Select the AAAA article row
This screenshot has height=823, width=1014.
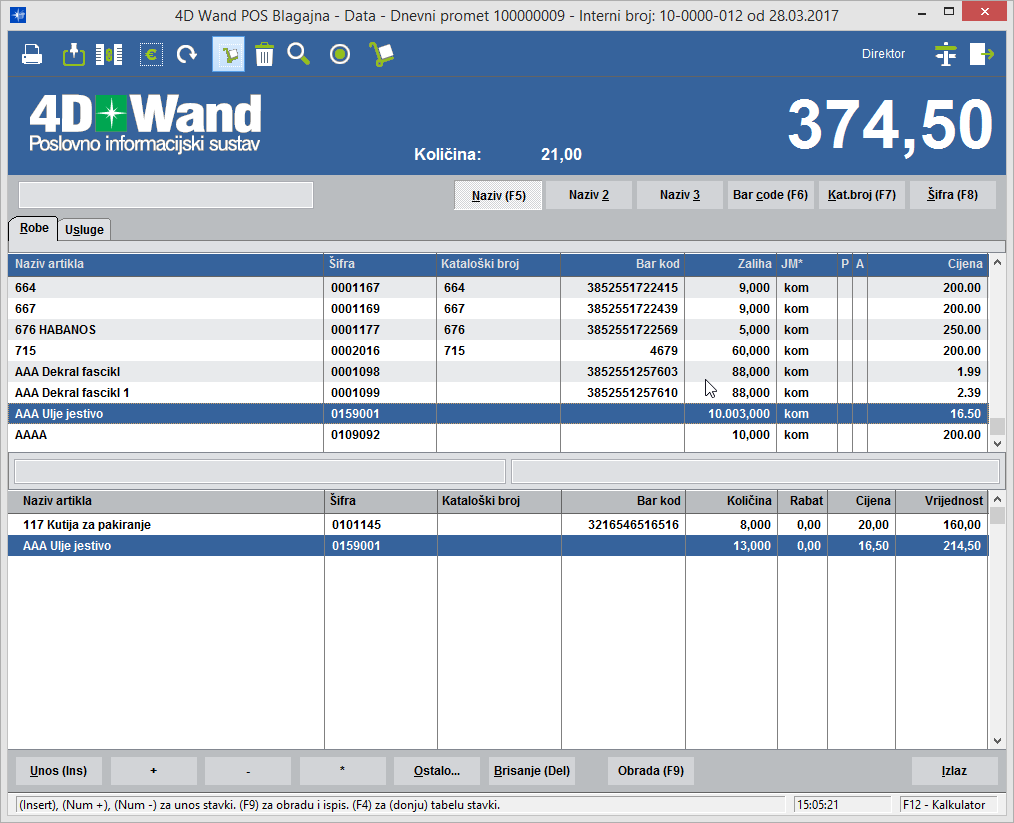pyautogui.click(x=498, y=434)
